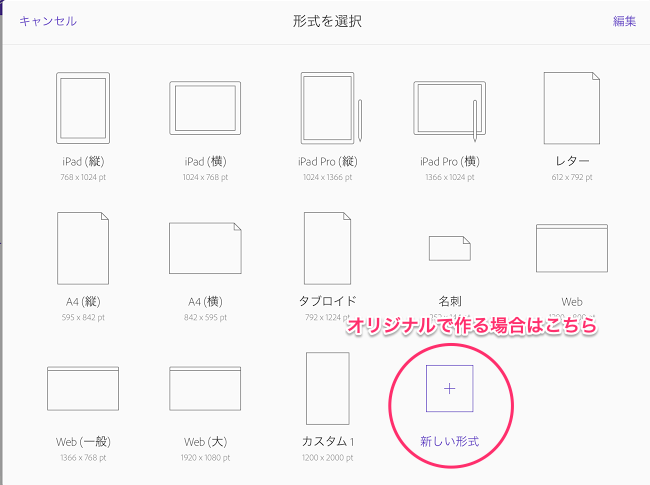Click the iPad (縦) label text

pyautogui.click(x=83, y=161)
